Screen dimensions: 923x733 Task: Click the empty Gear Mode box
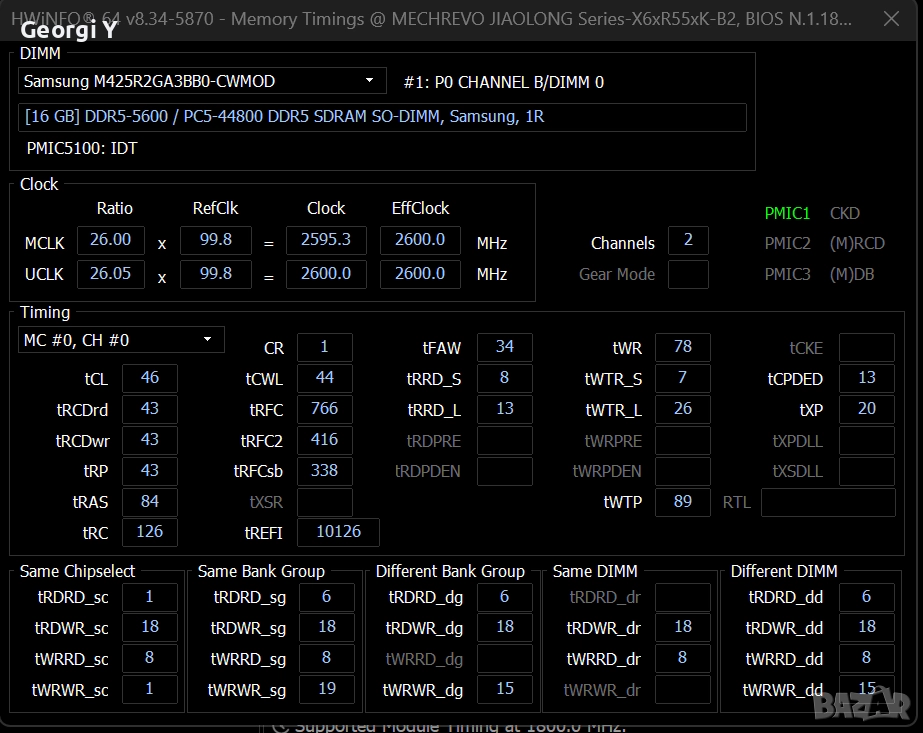click(687, 274)
